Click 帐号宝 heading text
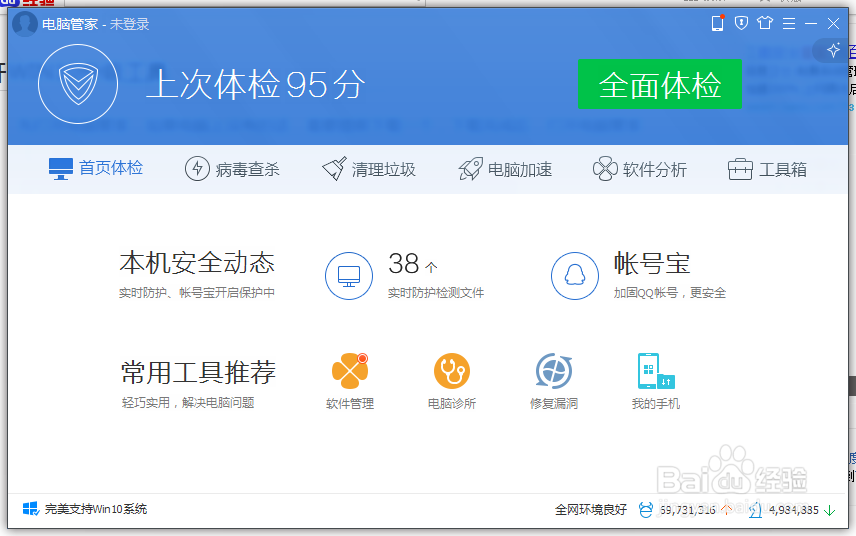This screenshot has height=536, width=856. click(652, 264)
